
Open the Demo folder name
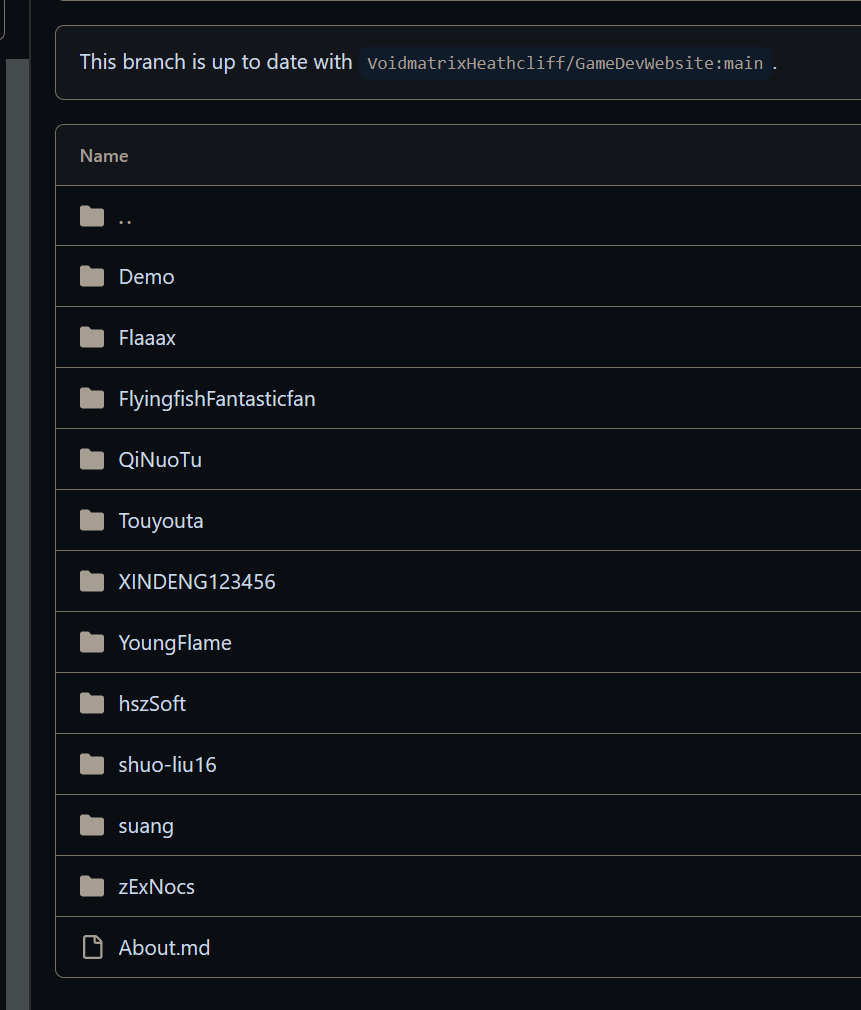tap(146, 277)
